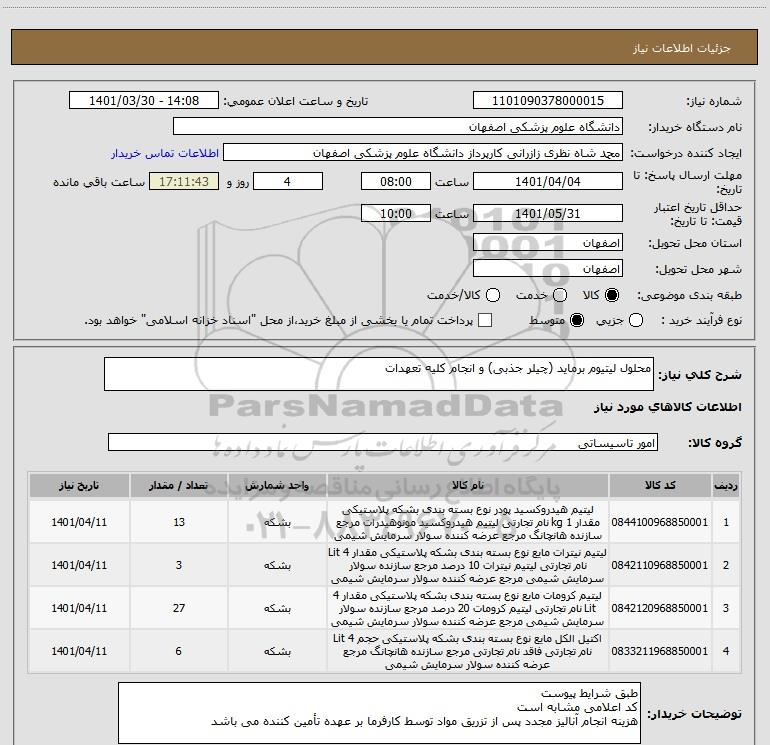Click the buyer notes text box
Image resolution: width=770 pixels, height=745 pixels.
point(379,713)
